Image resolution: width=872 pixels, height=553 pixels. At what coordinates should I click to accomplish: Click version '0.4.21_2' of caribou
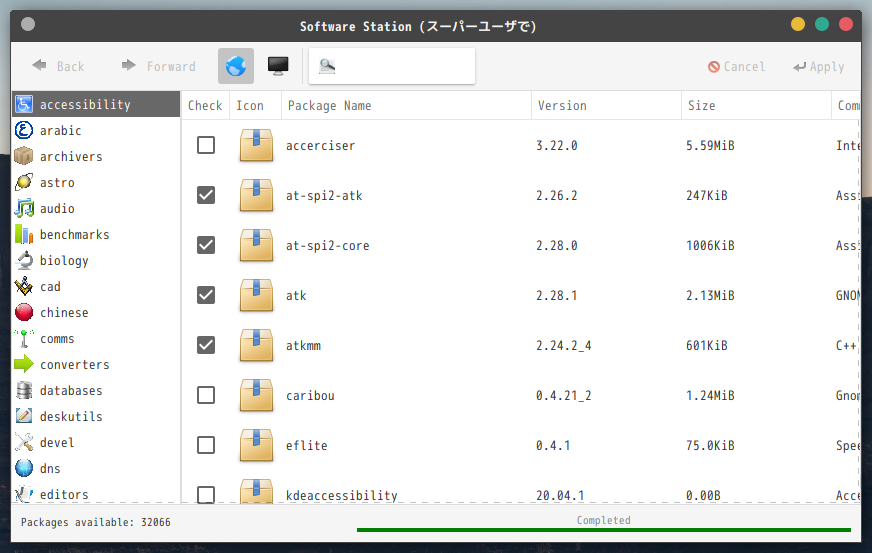coord(563,396)
